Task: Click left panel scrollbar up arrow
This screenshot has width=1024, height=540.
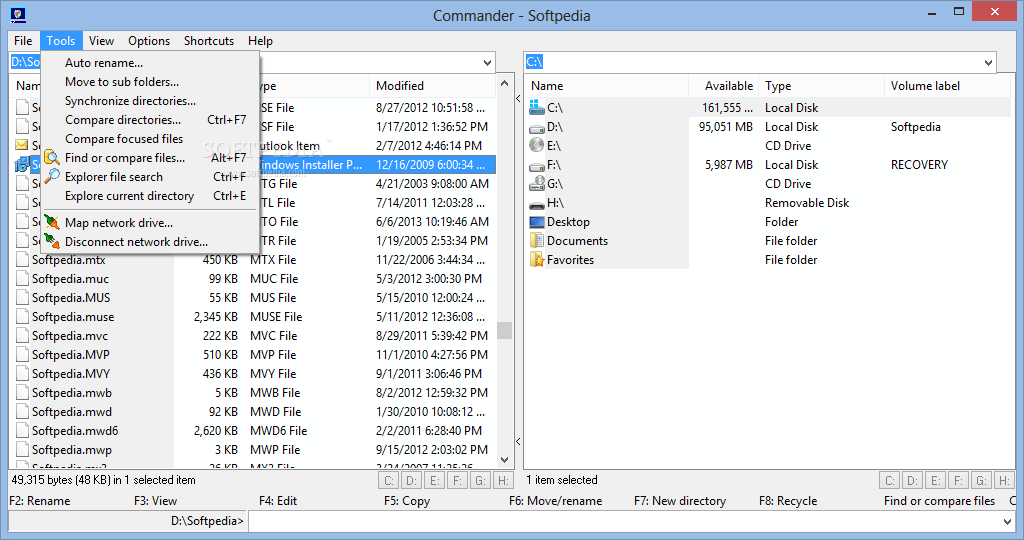Action: tap(504, 84)
